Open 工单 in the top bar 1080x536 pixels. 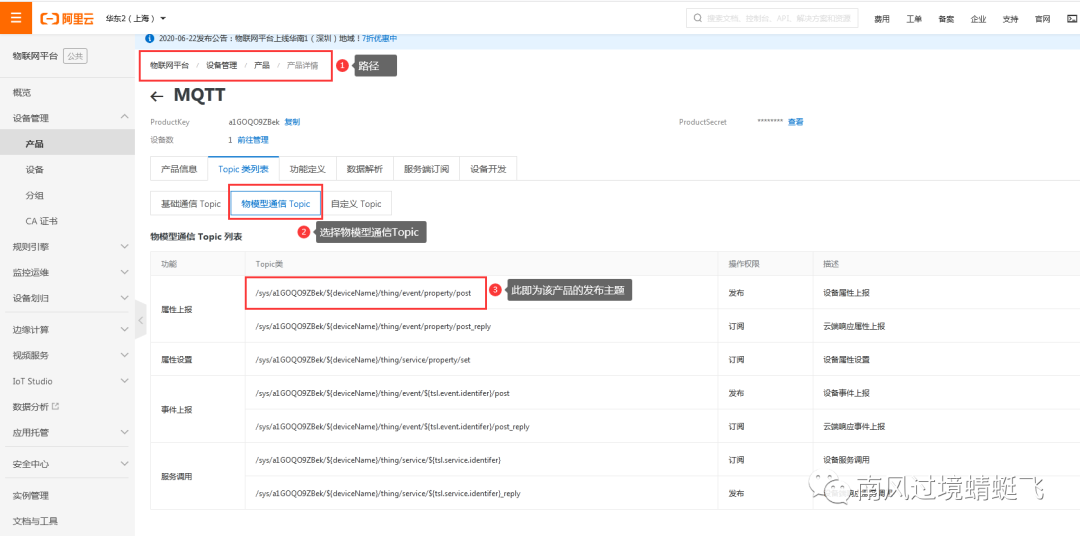point(914,19)
